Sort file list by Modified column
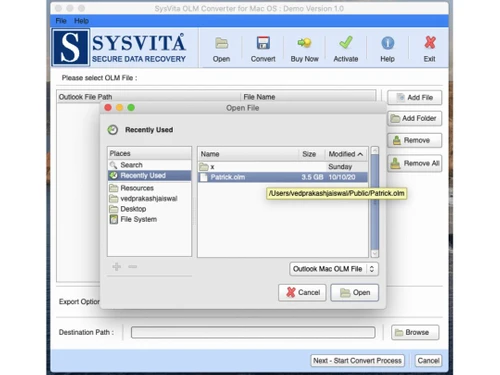The height and width of the screenshot is (375, 500). (346, 154)
